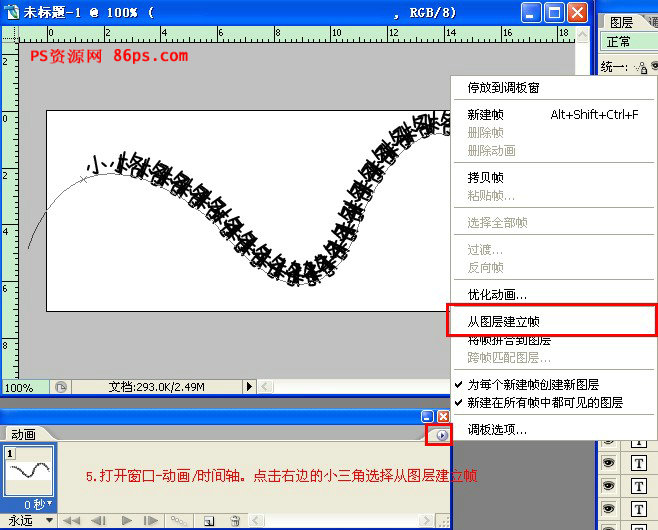Image resolution: width=658 pixels, height=530 pixels.
Task: Click the document window title icon
Action: 11,12
